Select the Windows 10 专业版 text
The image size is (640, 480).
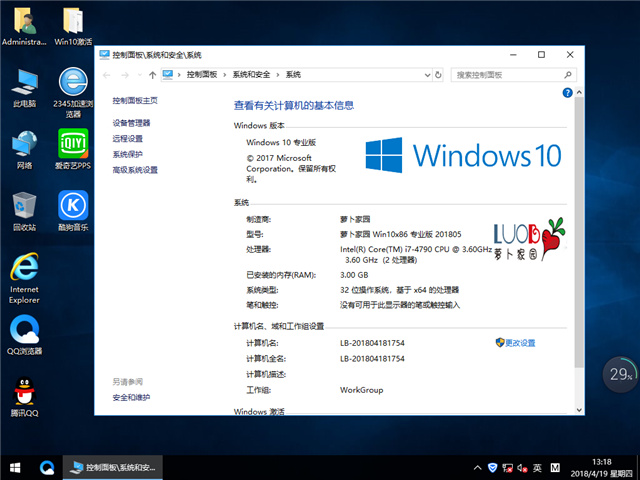(x=281, y=142)
